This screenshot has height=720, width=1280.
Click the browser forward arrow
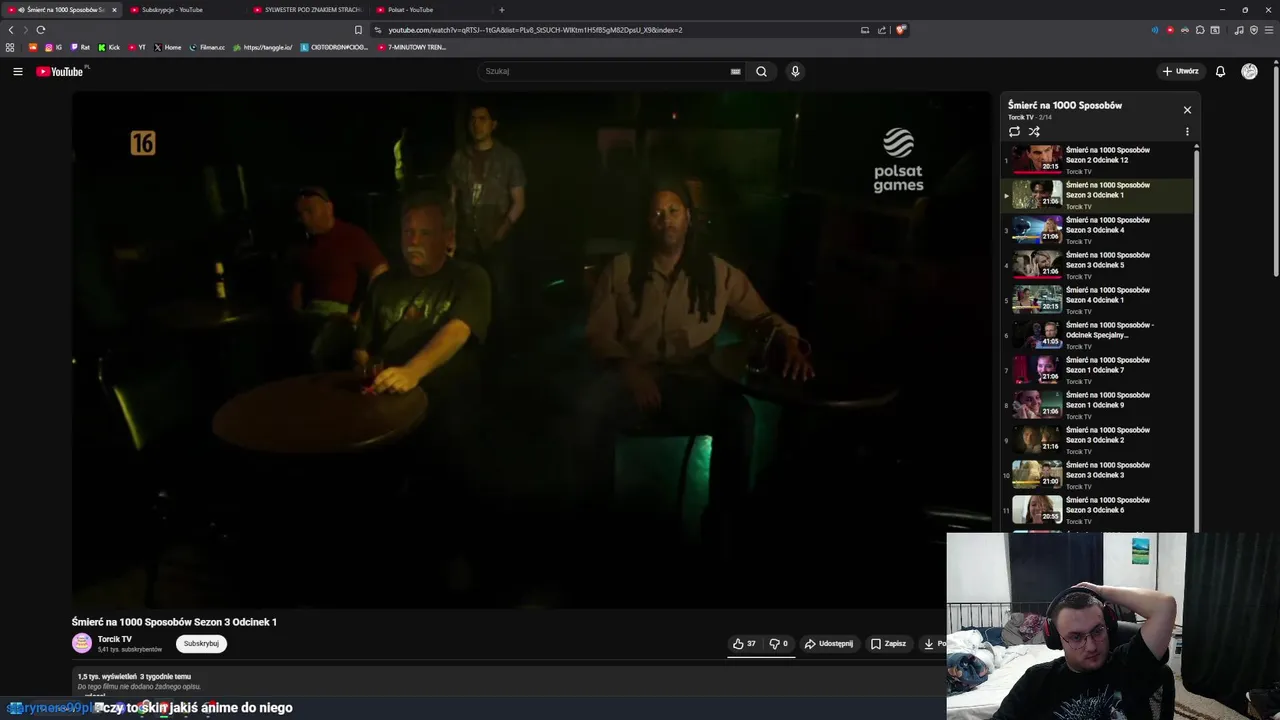point(24,30)
